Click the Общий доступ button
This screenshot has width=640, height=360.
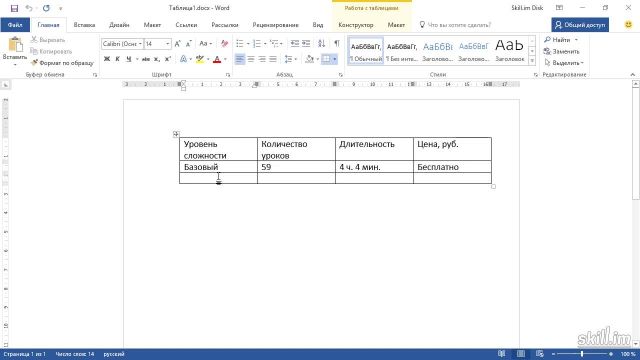[580, 25]
